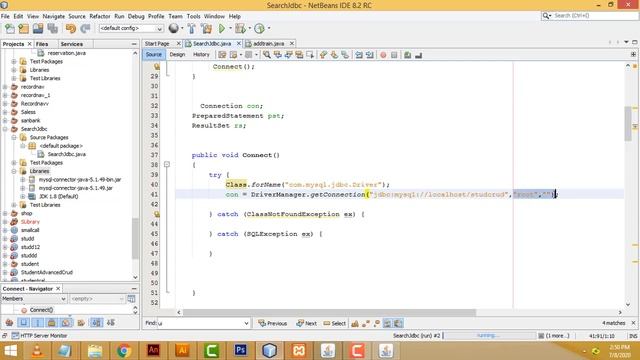Switch to the Services tab
The height and width of the screenshot is (360, 640).
[x=71, y=44]
